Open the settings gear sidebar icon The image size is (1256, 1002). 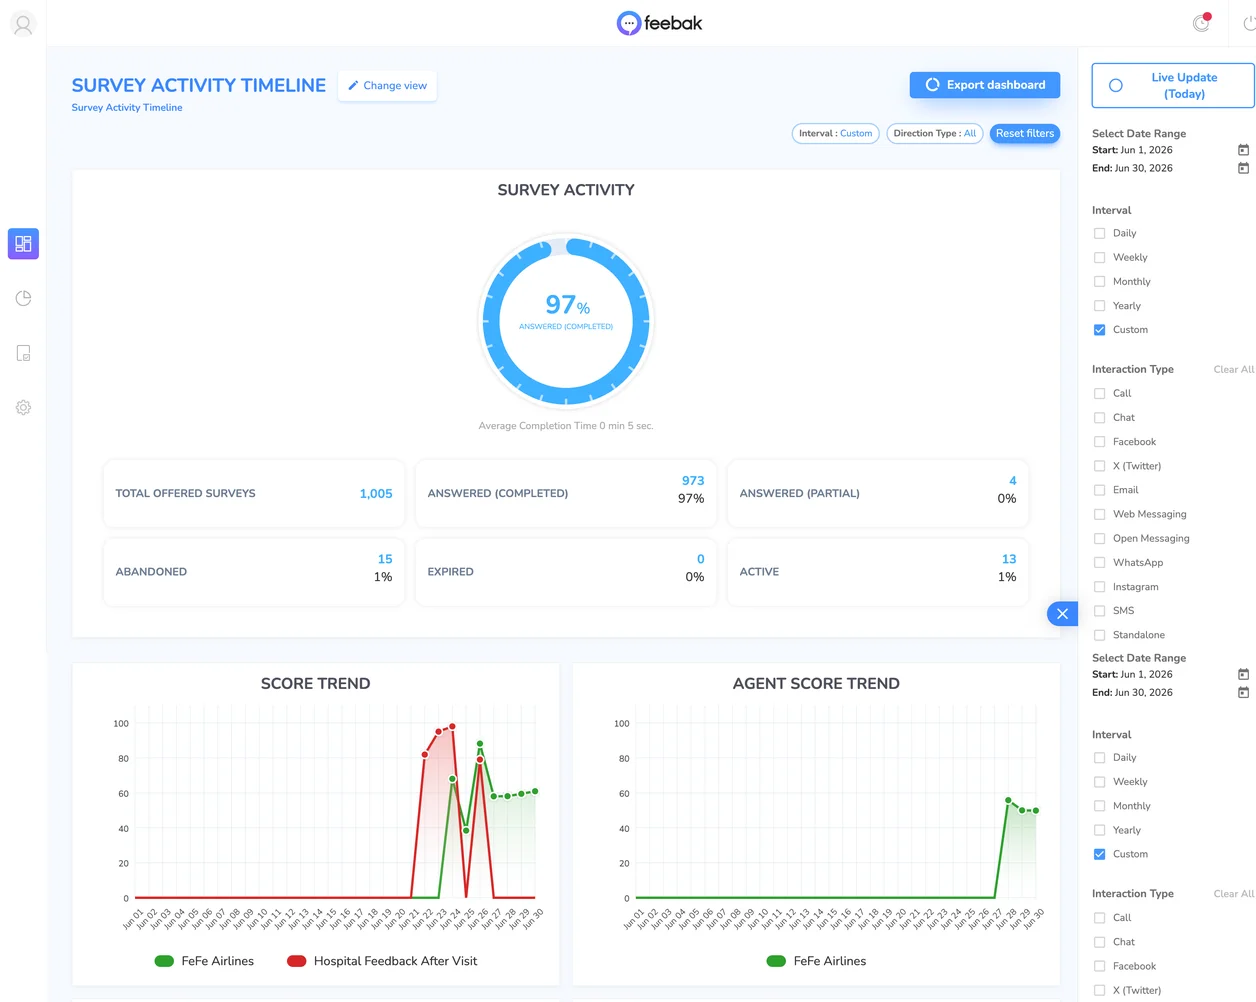tap(23, 408)
